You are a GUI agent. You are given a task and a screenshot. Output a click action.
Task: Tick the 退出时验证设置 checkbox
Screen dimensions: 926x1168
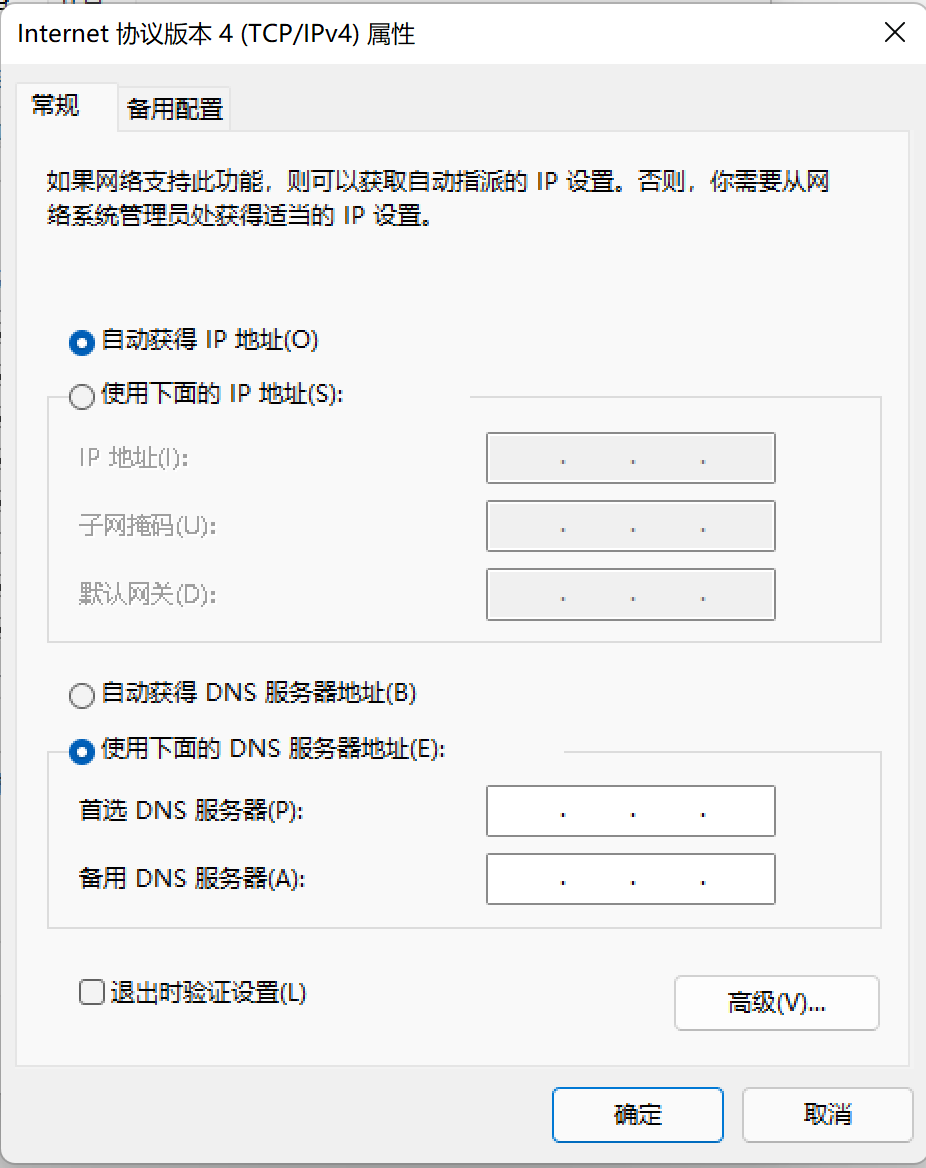point(92,992)
